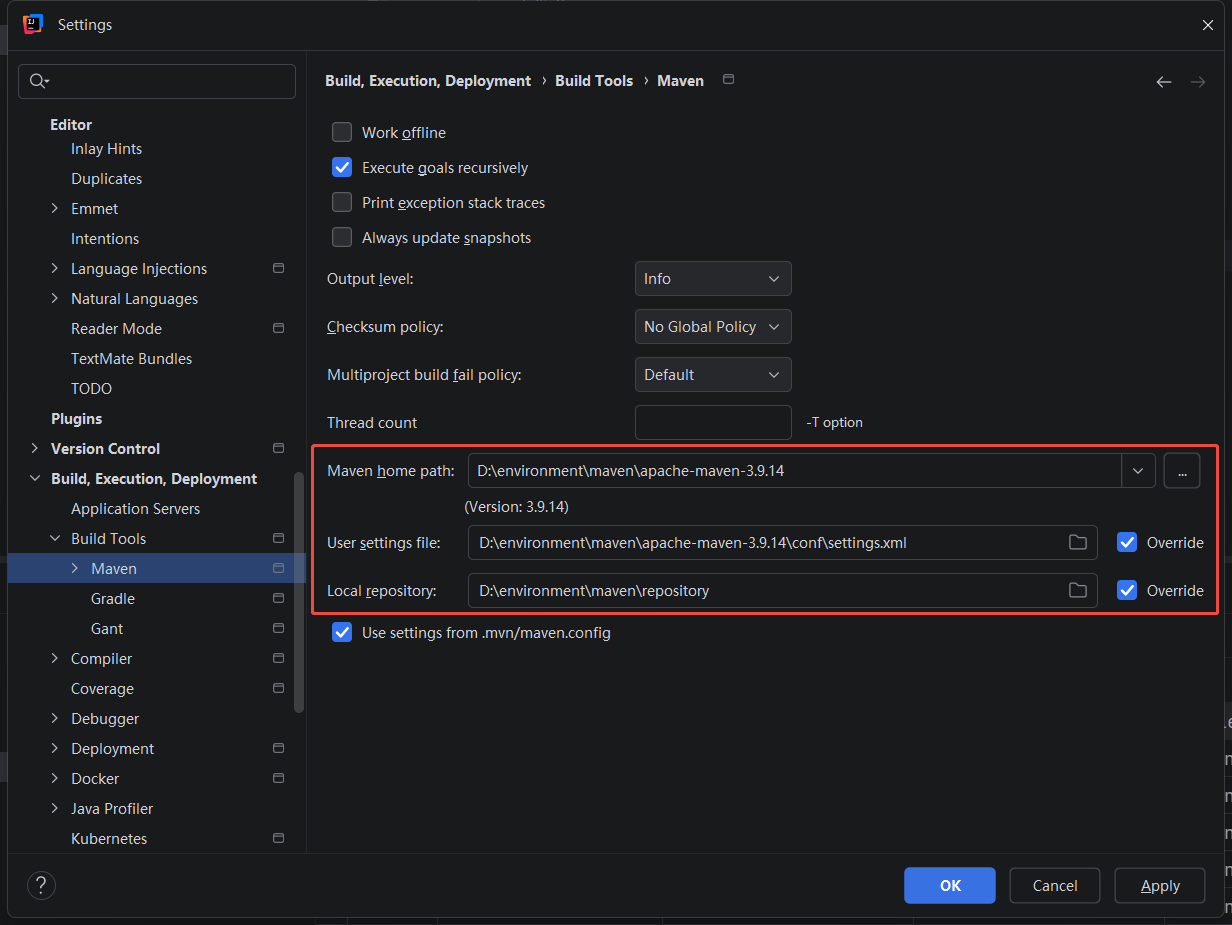Select Duplicates in settings tree
1232x925 pixels.
coord(106,178)
